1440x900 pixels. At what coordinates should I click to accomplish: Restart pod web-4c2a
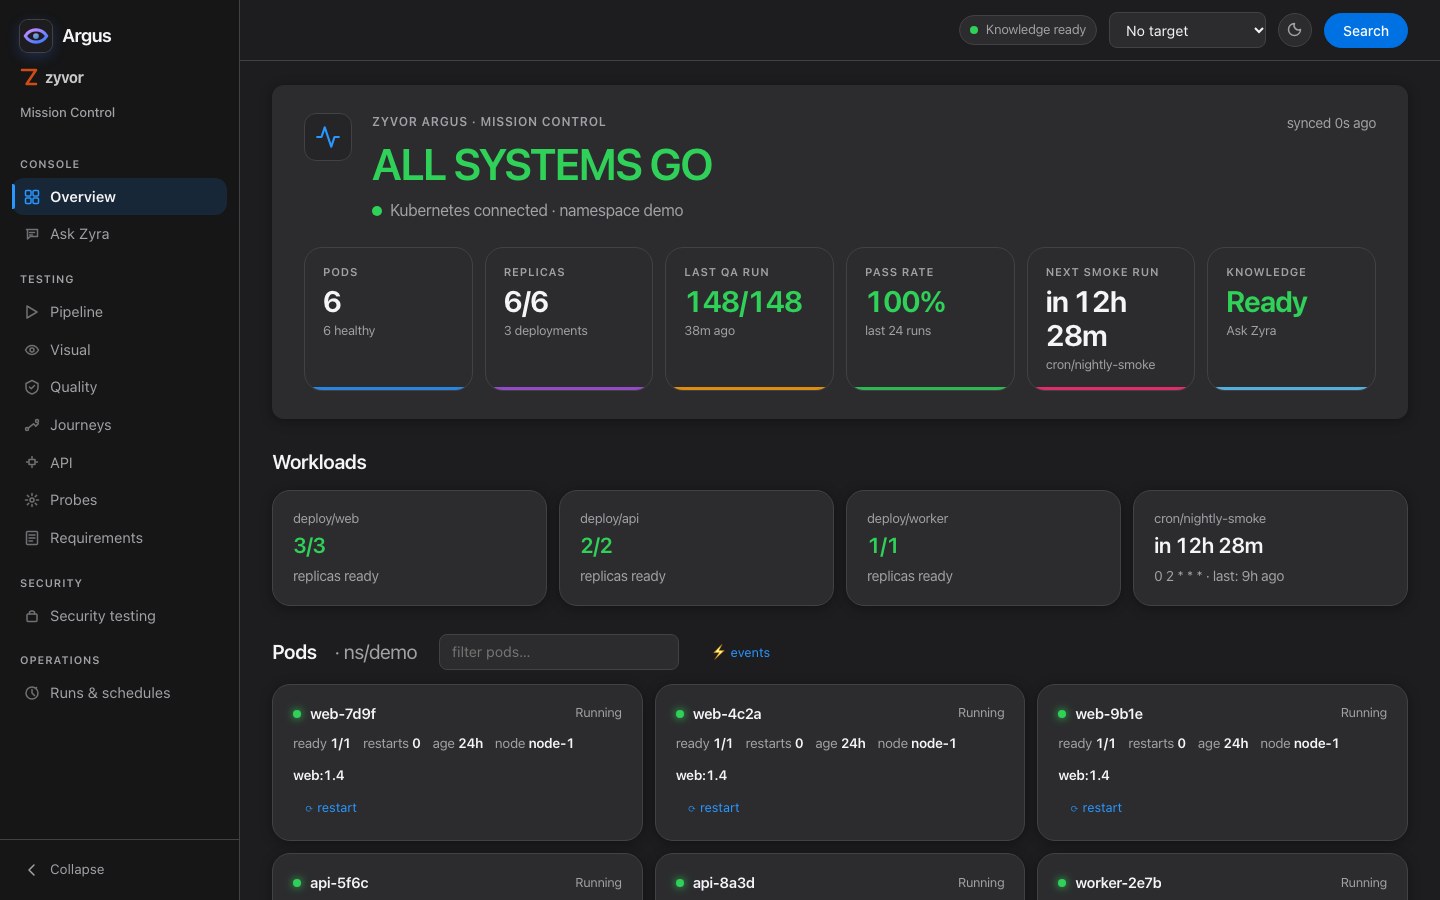click(713, 808)
